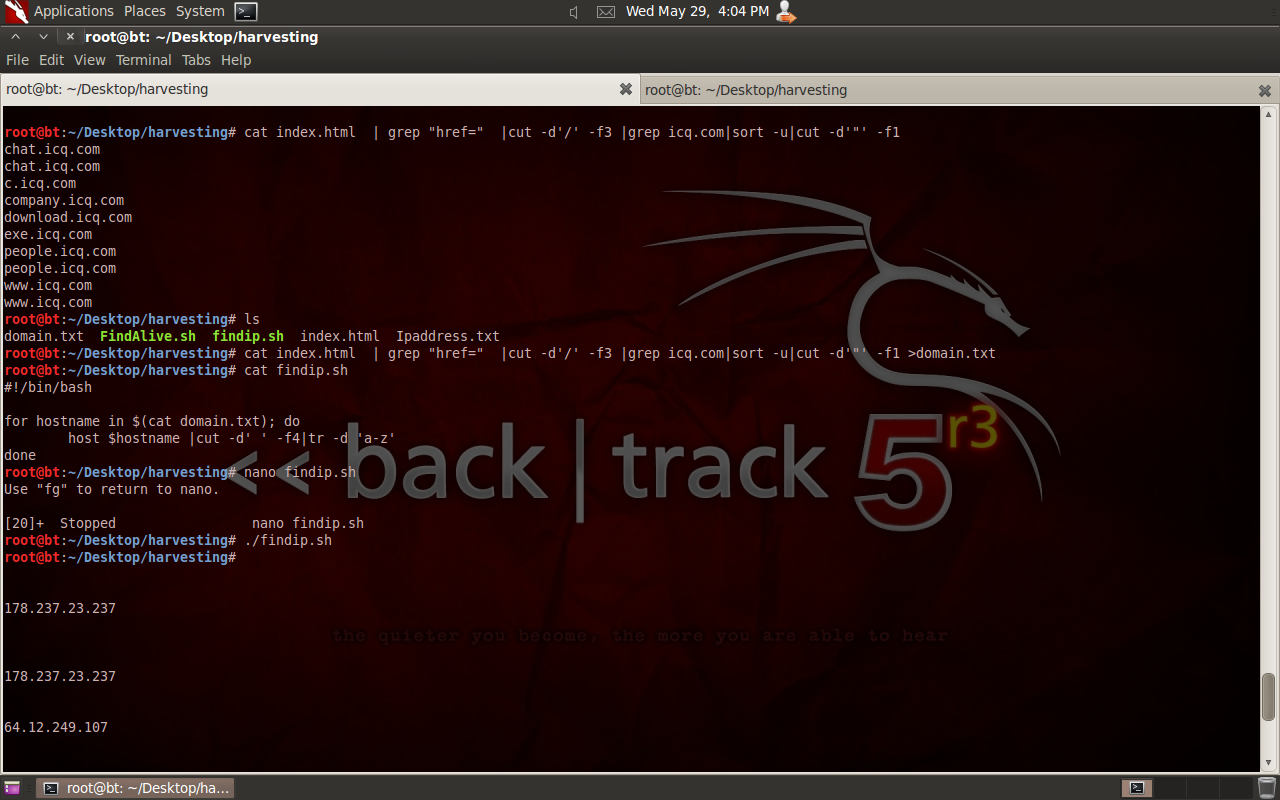Screen dimensions: 1280x800
Task: Switch to the first terminal tab
Action: pyautogui.click(x=319, y=89)
